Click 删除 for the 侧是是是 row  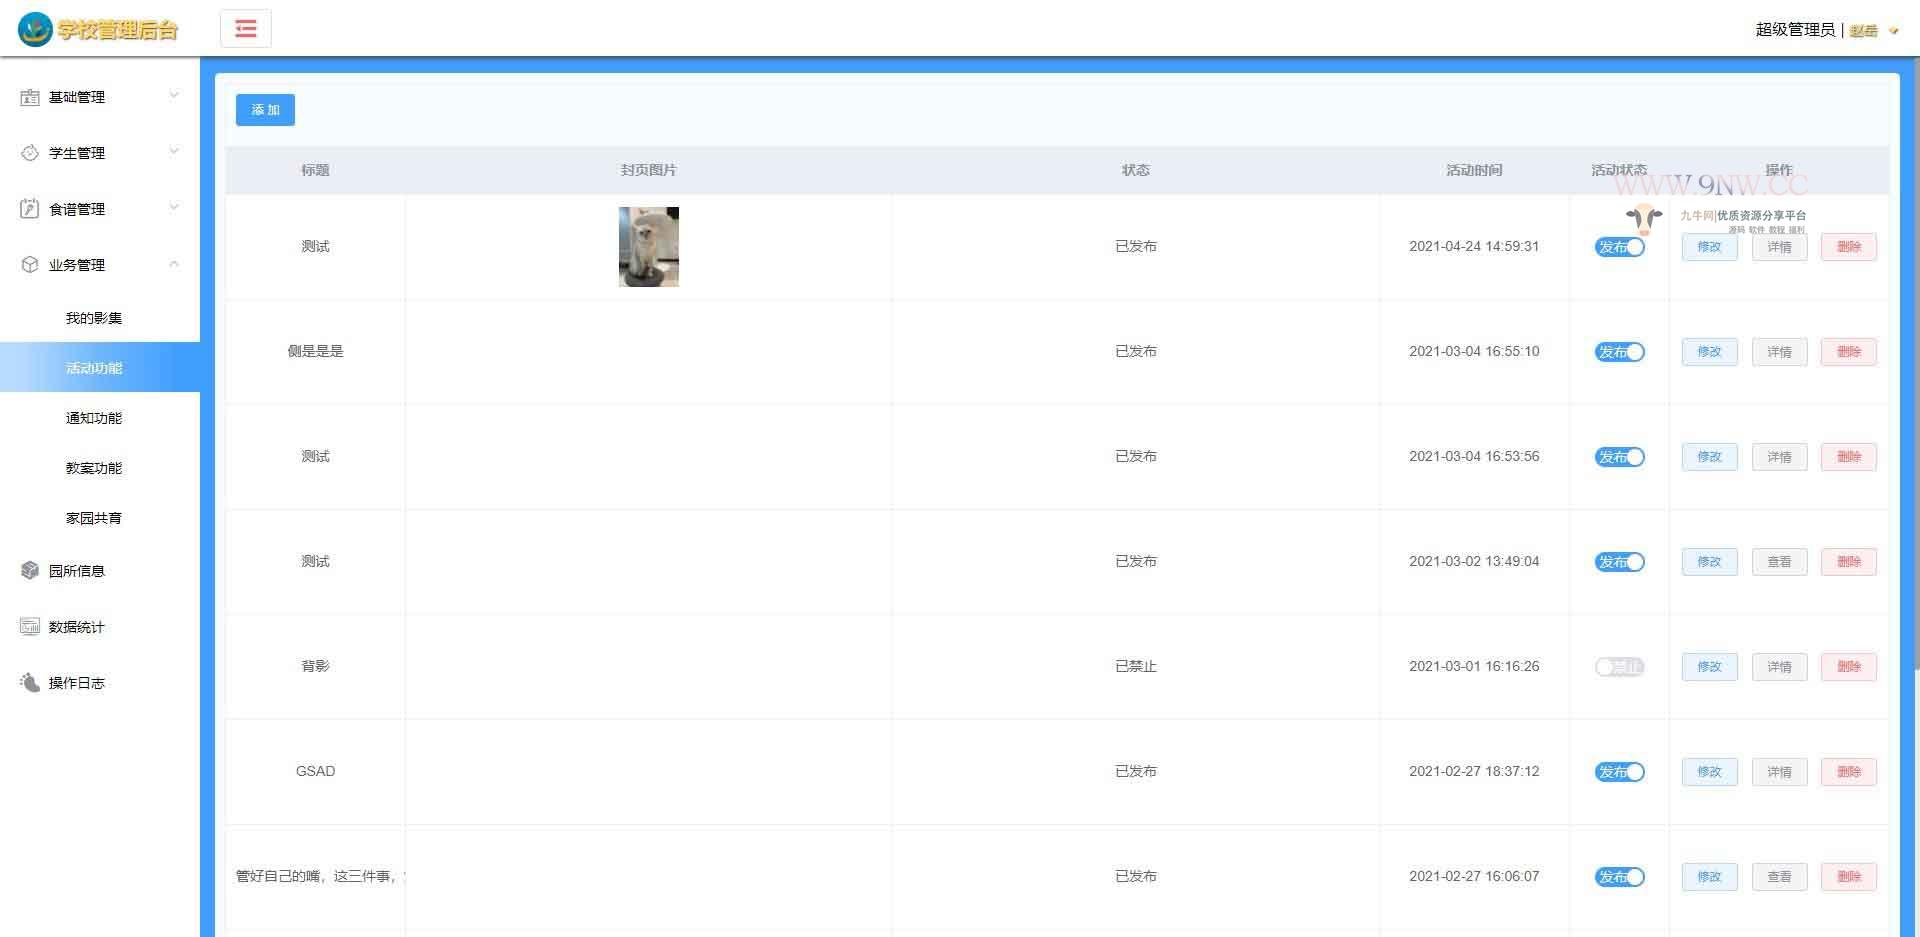[1848, 352]
